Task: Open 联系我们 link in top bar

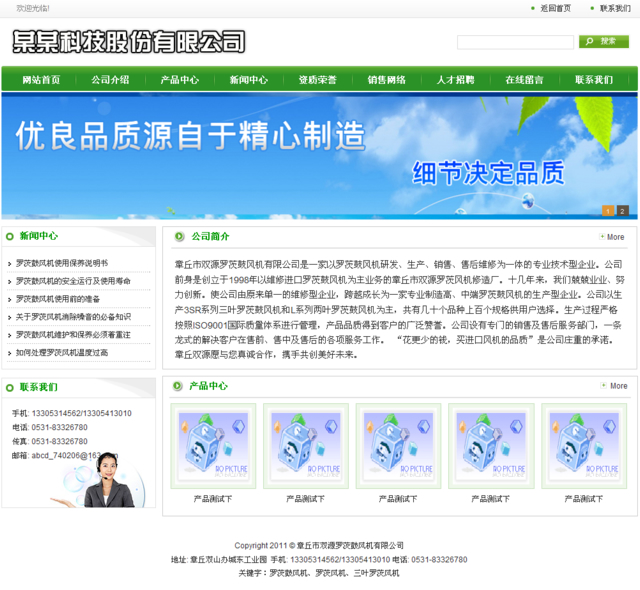Action: point(615,8)
